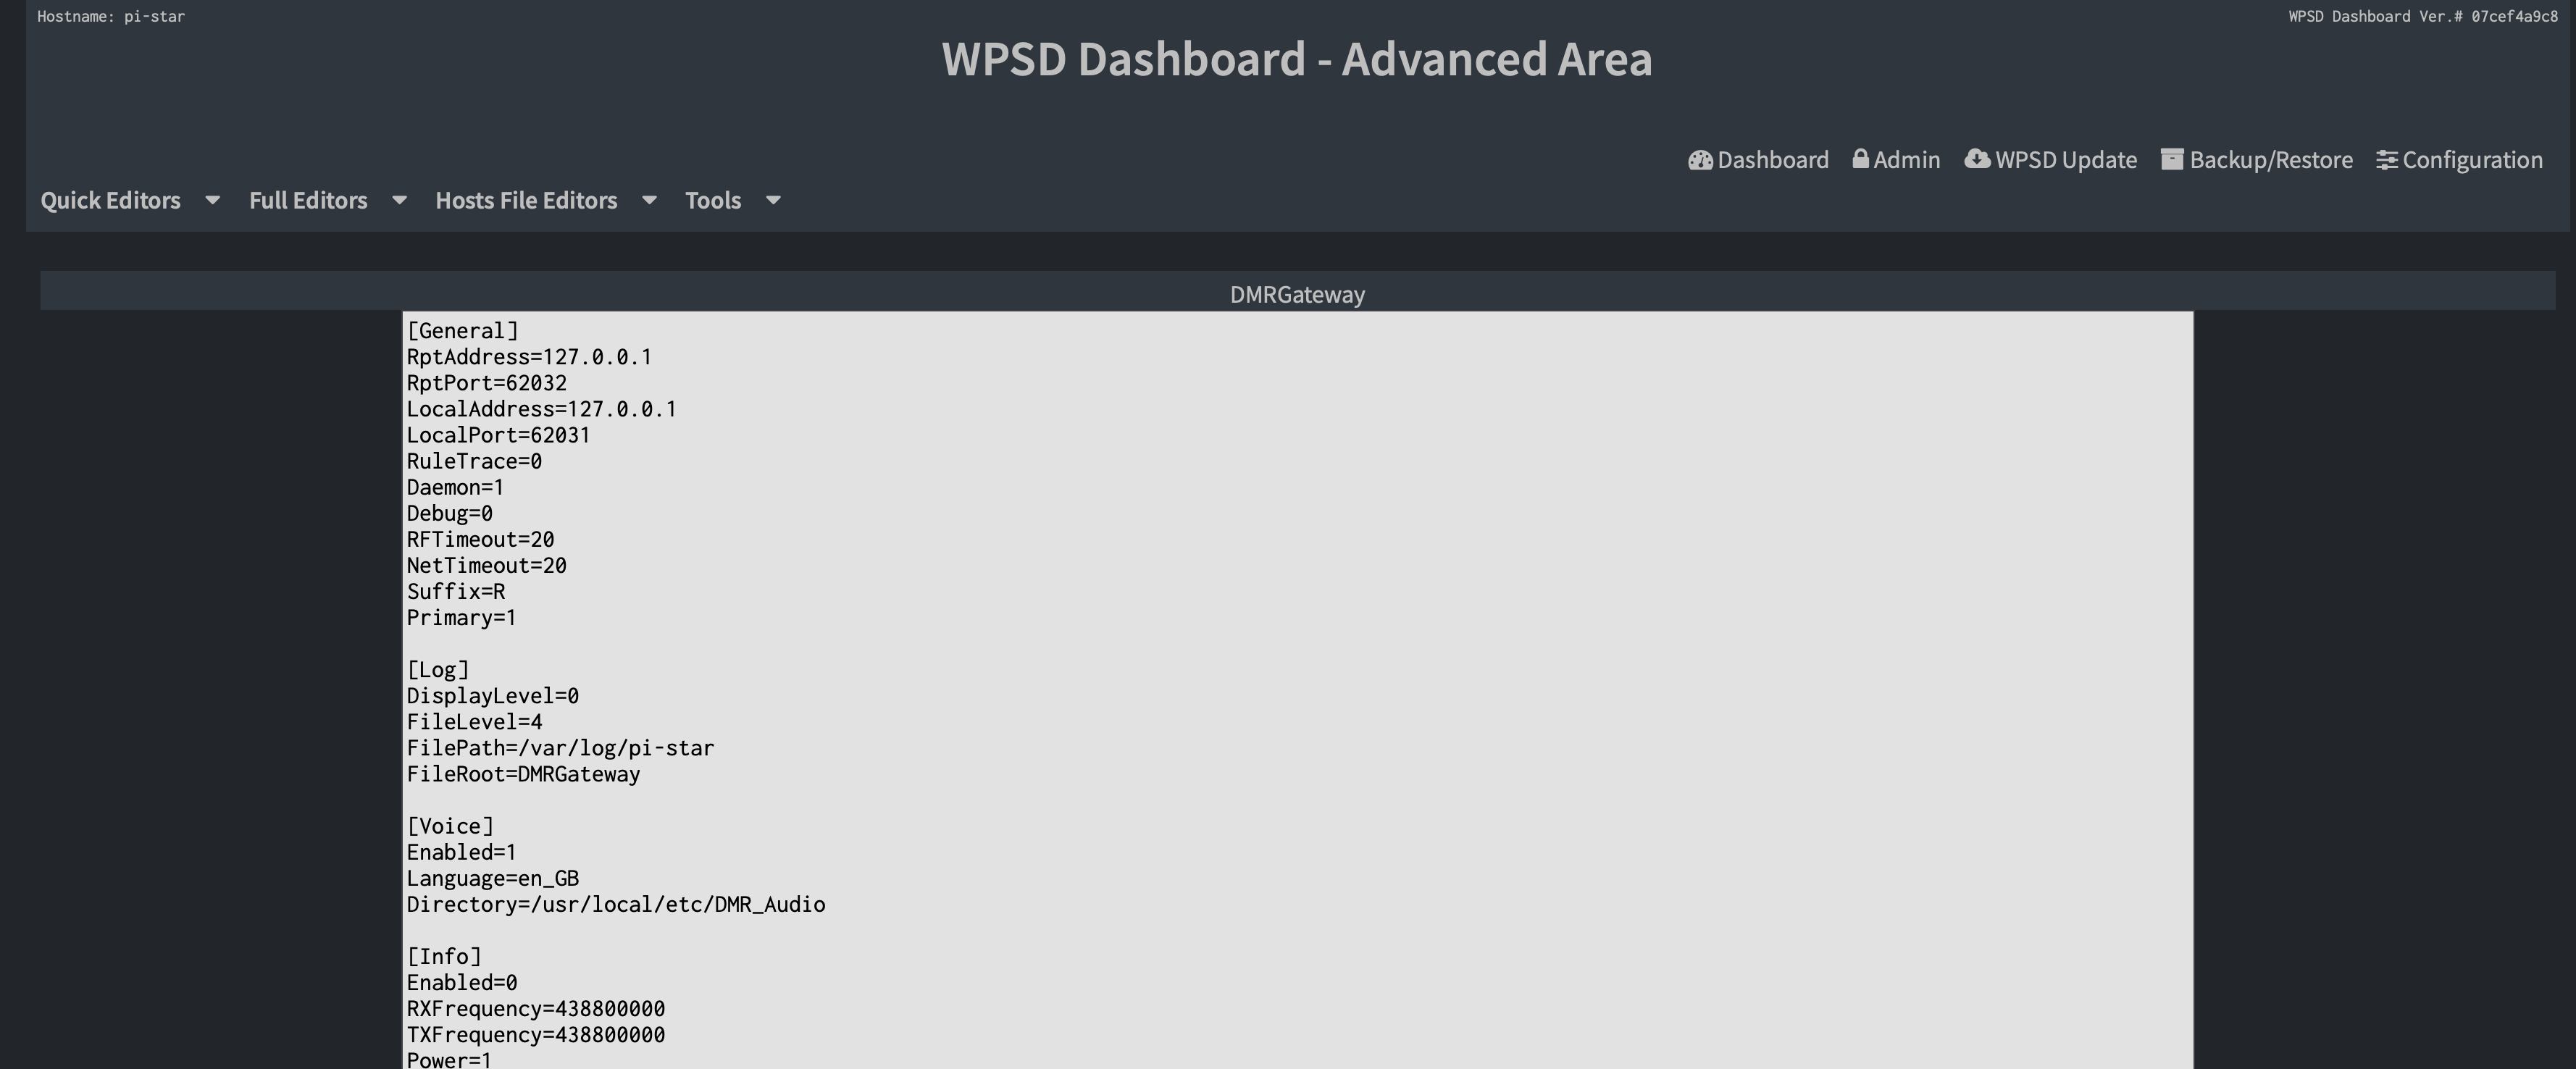Click the WPSD Update cloud icon
Image resolution: width=2576 pixels, height=1069 pixels.
(x=1977, y=159)
